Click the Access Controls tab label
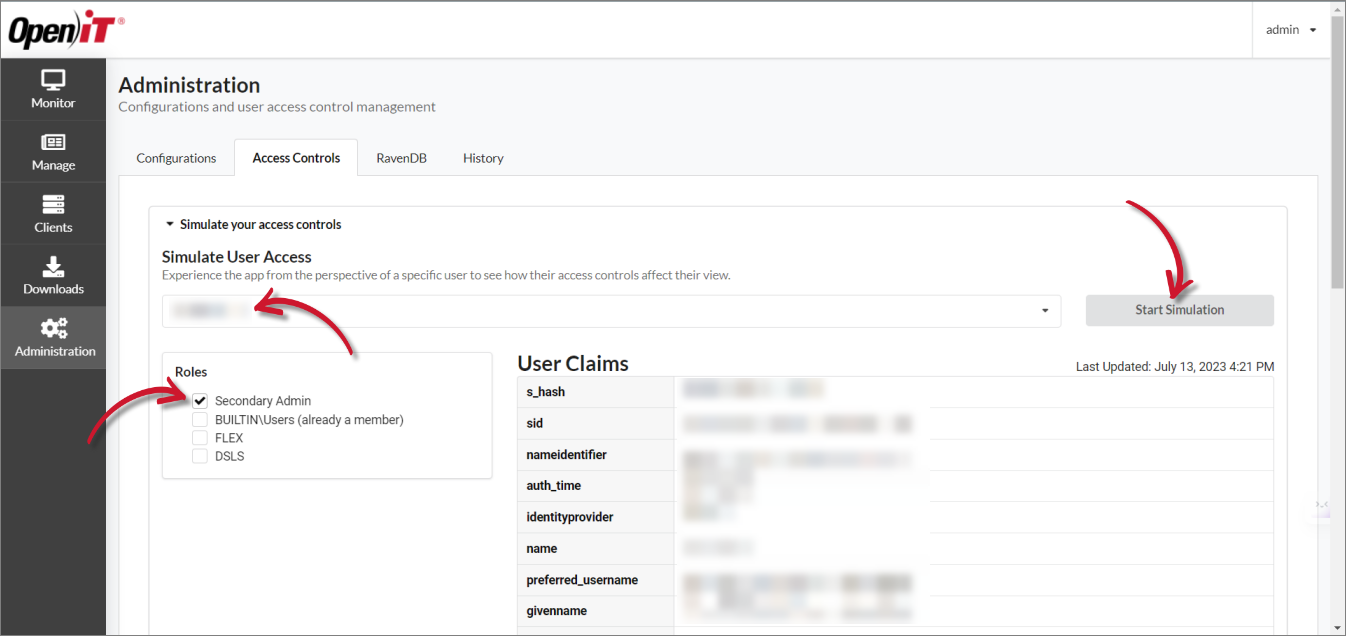This screenshot has height=636, width=1346. [295, 157]
